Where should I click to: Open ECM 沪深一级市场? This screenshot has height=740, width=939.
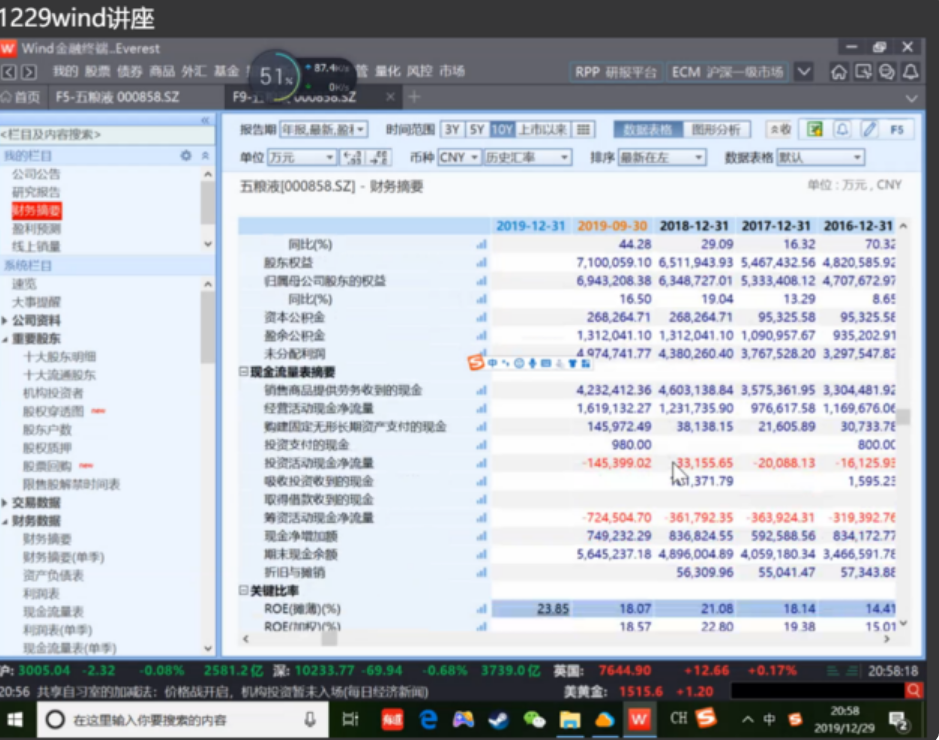point(728,72)
